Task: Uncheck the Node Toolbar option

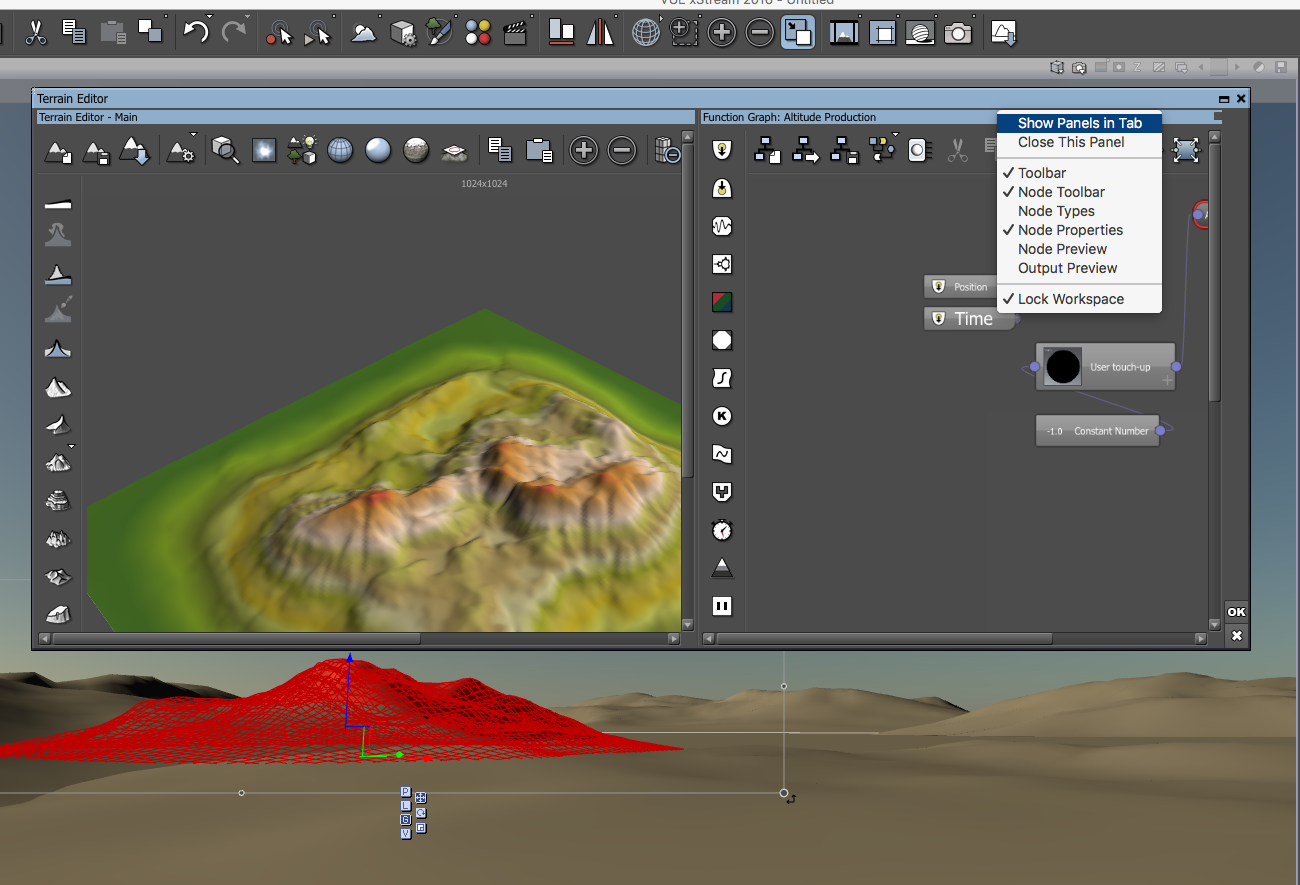Action: 1061,192
